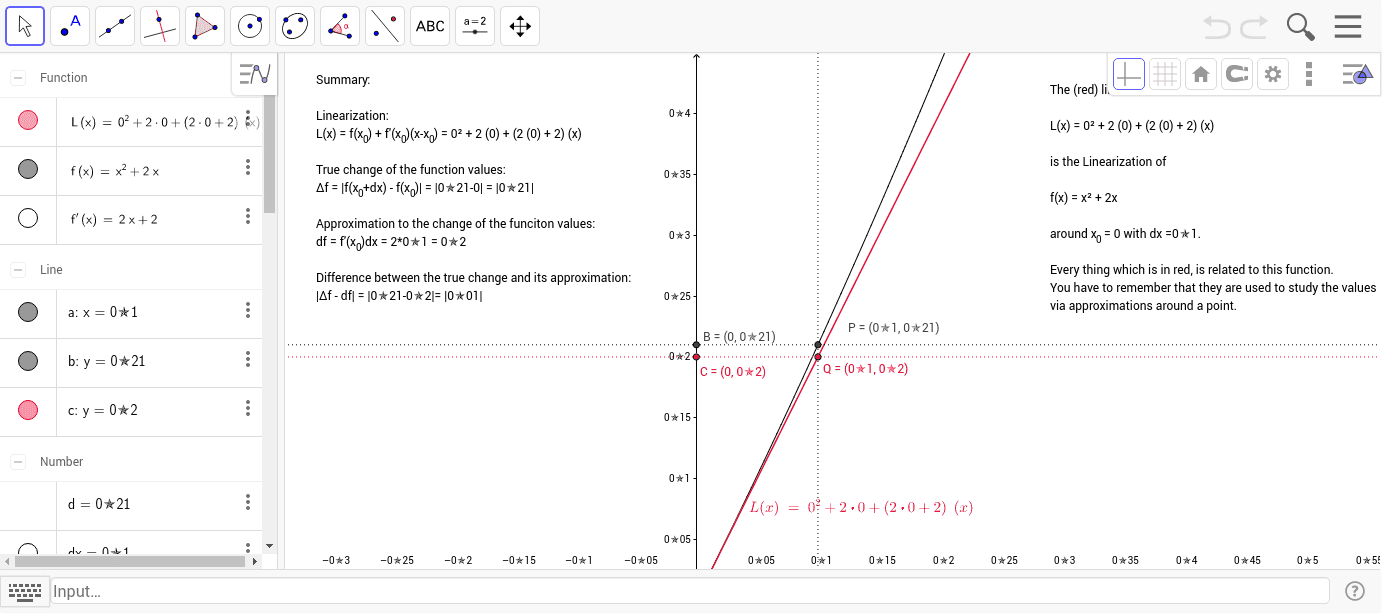Click the algebra panel scroll down arrow
The height and width of the screenshot is (614, 1382).
(269, 546)
